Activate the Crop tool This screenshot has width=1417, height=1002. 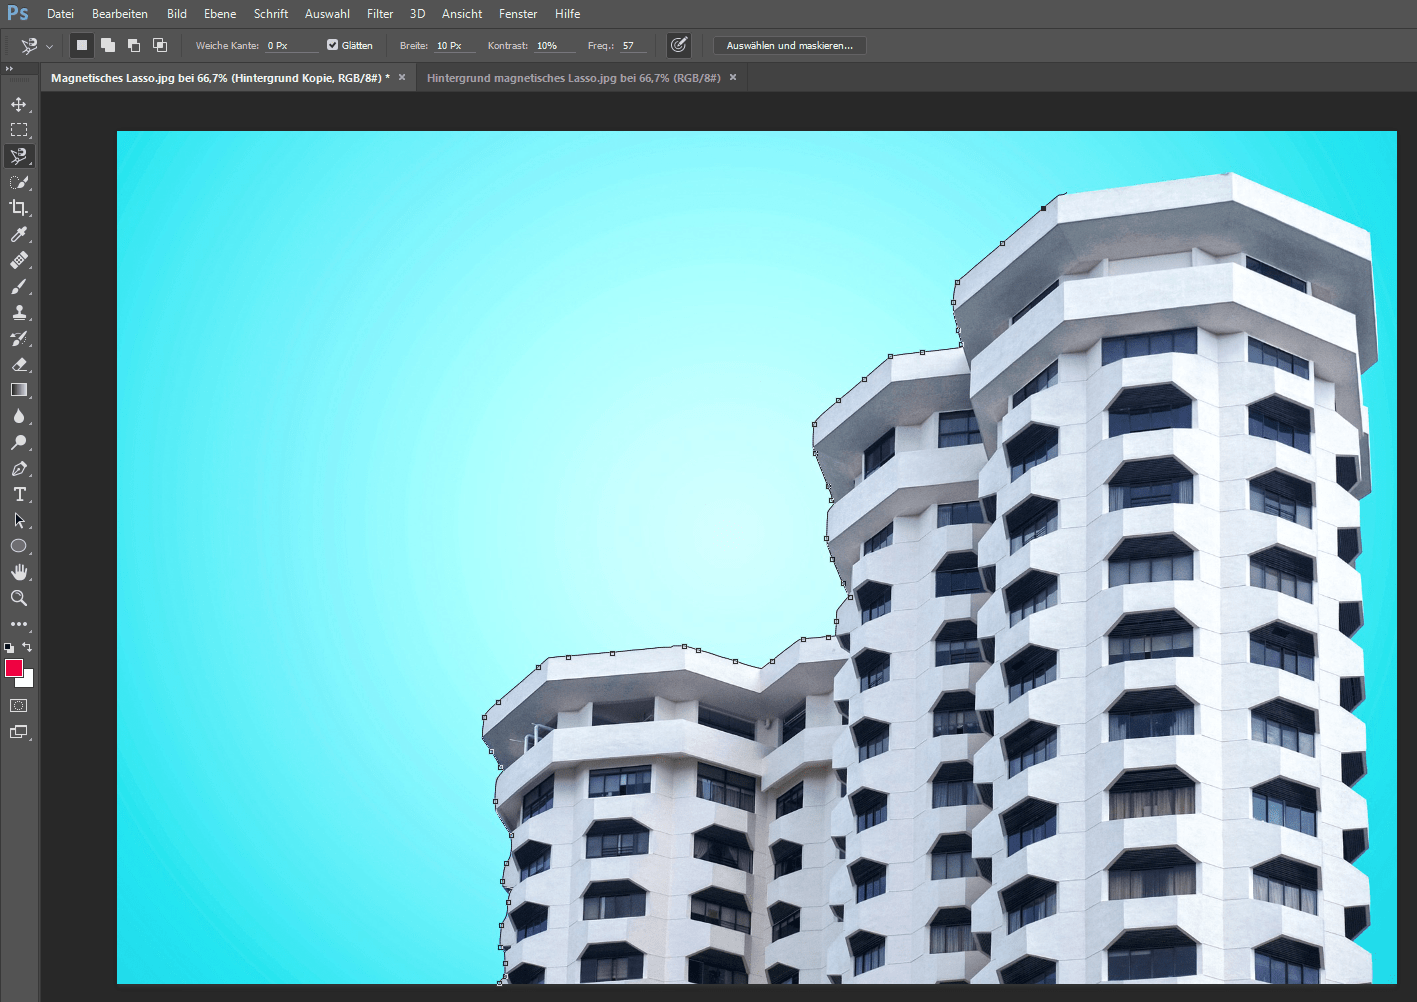click(x=18, y=208)
